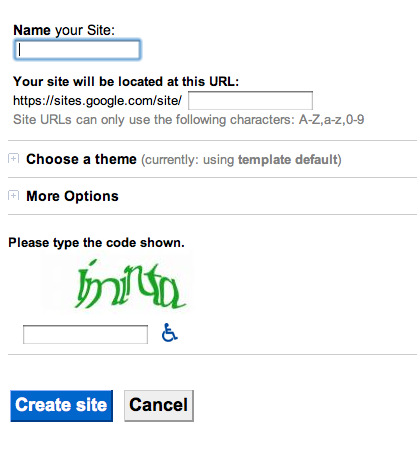Click the https://sites.google.com/site/ prefix text
The image size is (417, 454).
(97, 101)
